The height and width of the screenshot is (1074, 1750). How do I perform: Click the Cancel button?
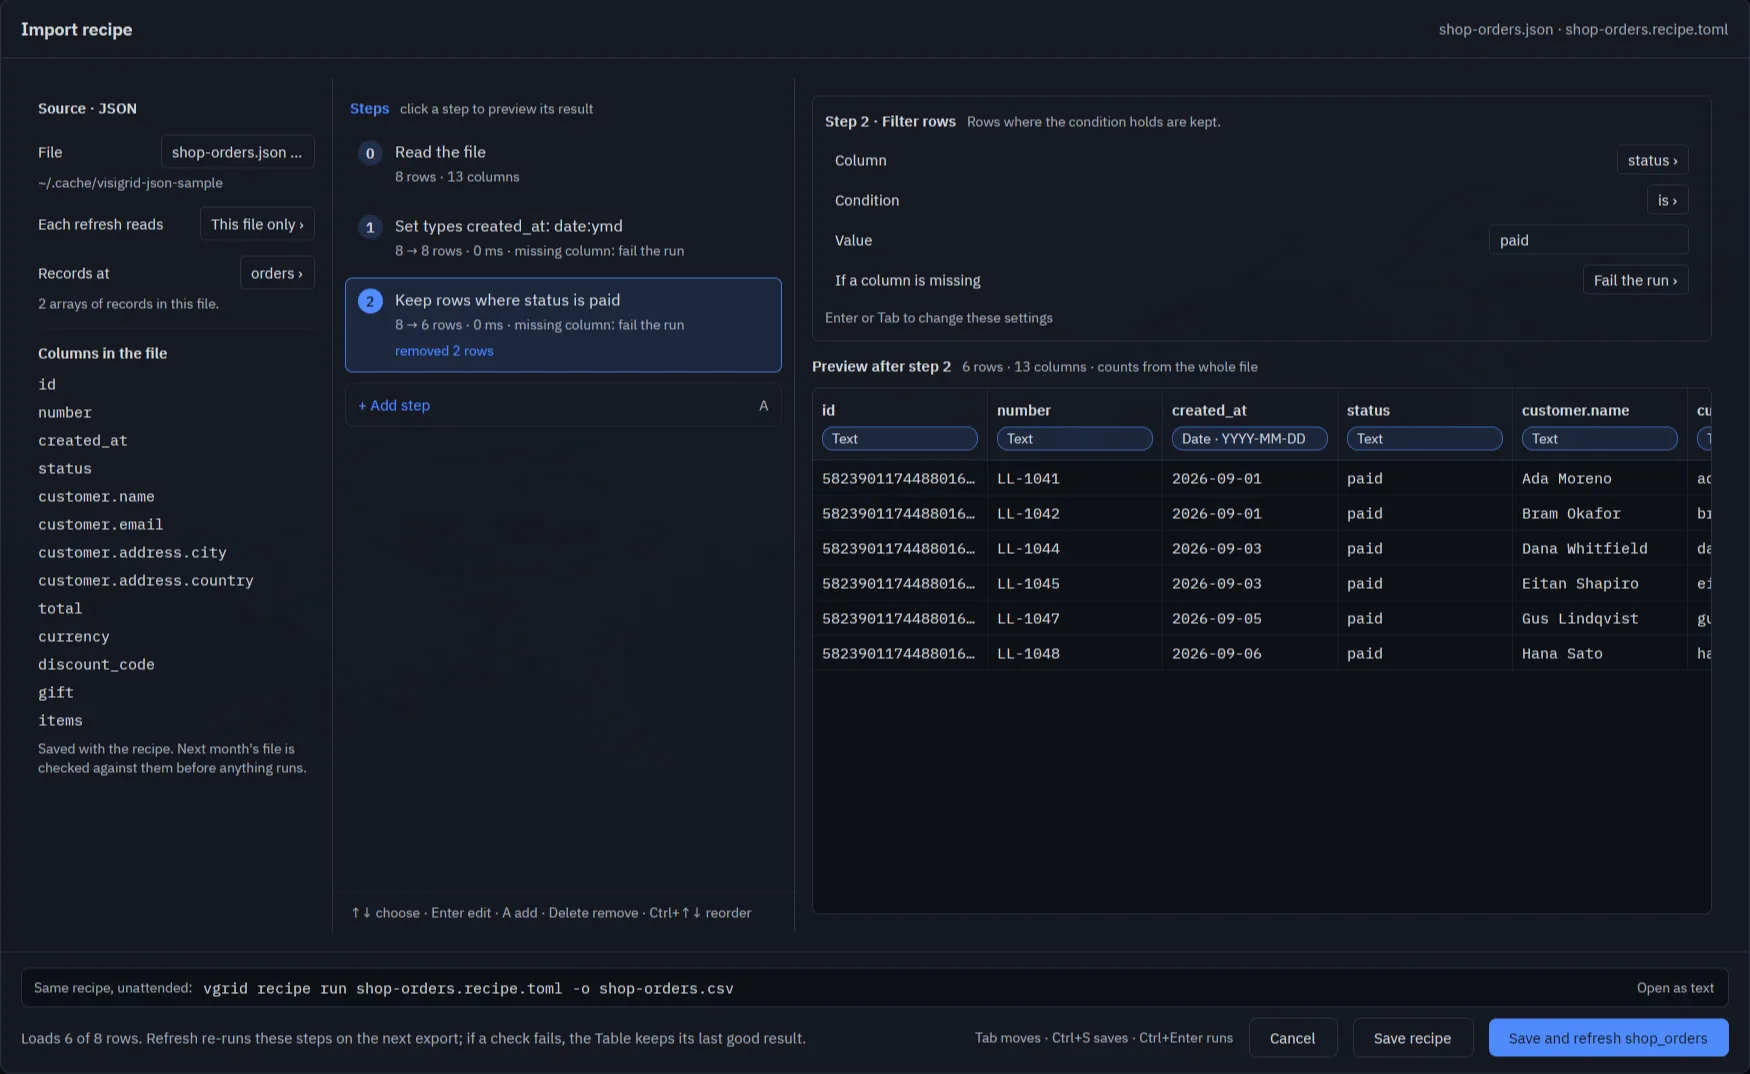click(x=1292, y=1038)
